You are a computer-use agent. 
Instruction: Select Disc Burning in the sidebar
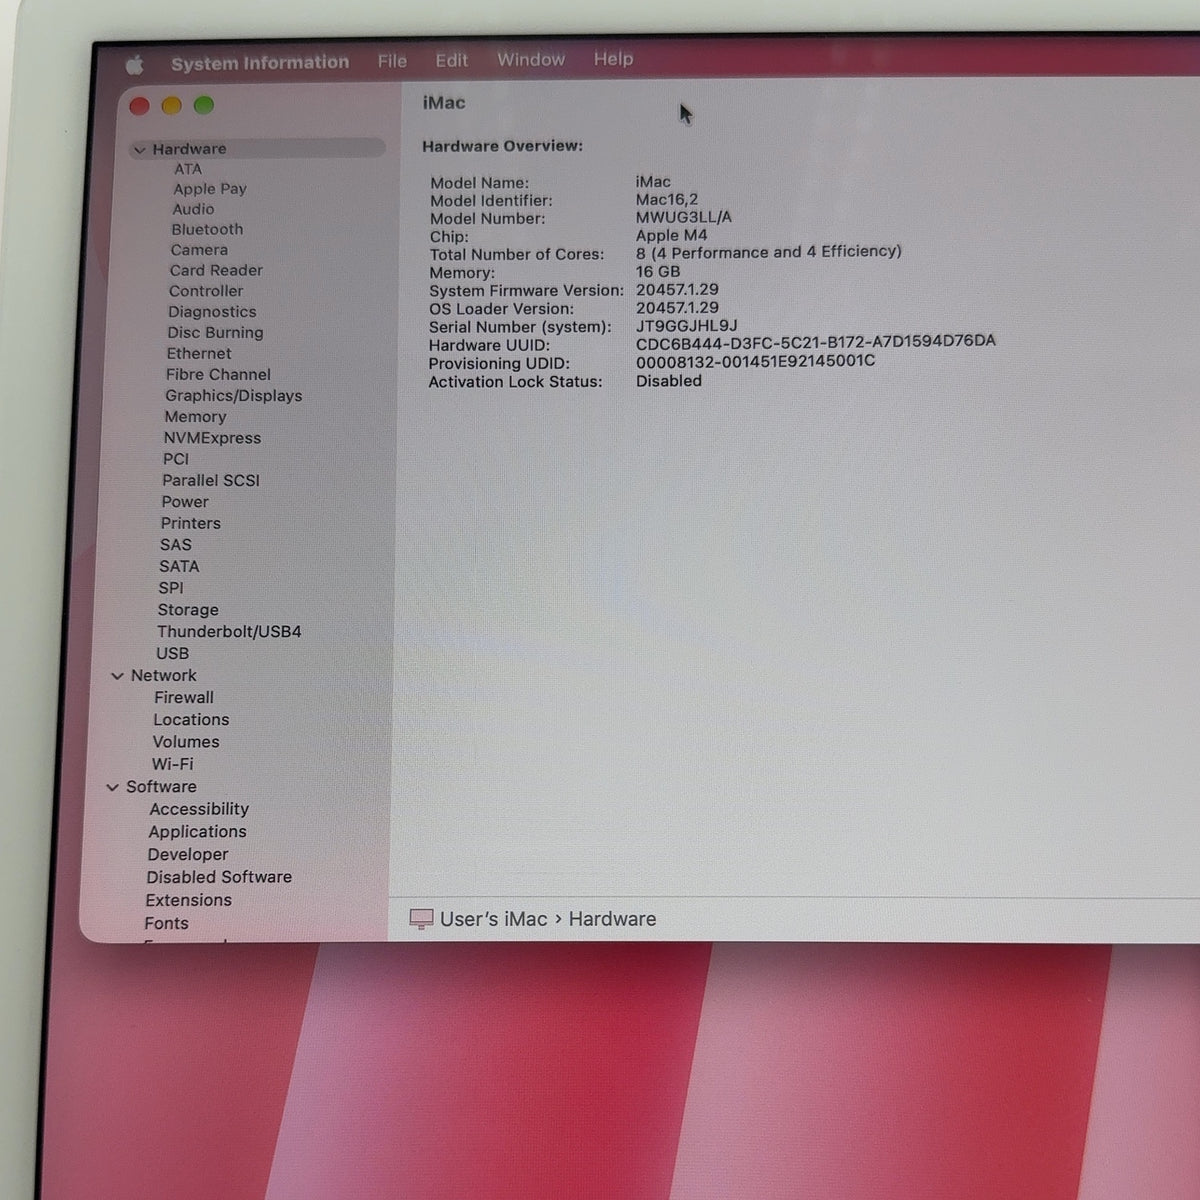[215, 332]
